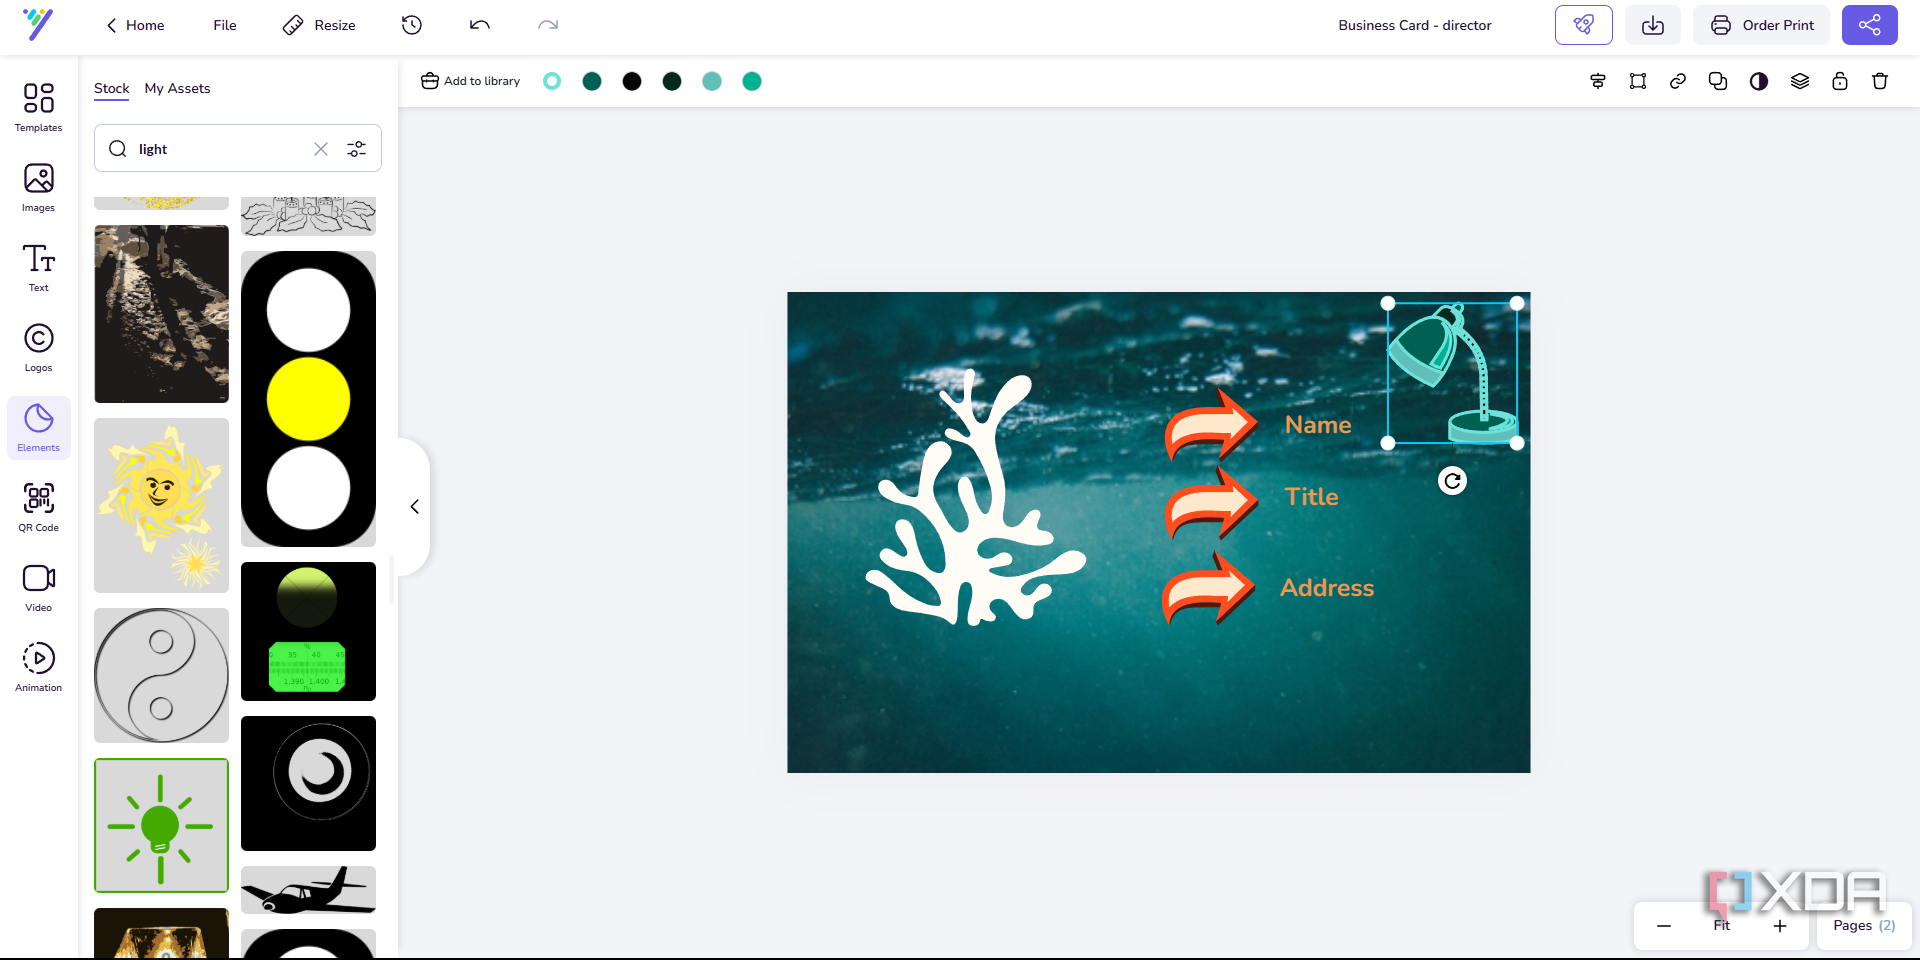Select the black color swatch

pos(632,81)
